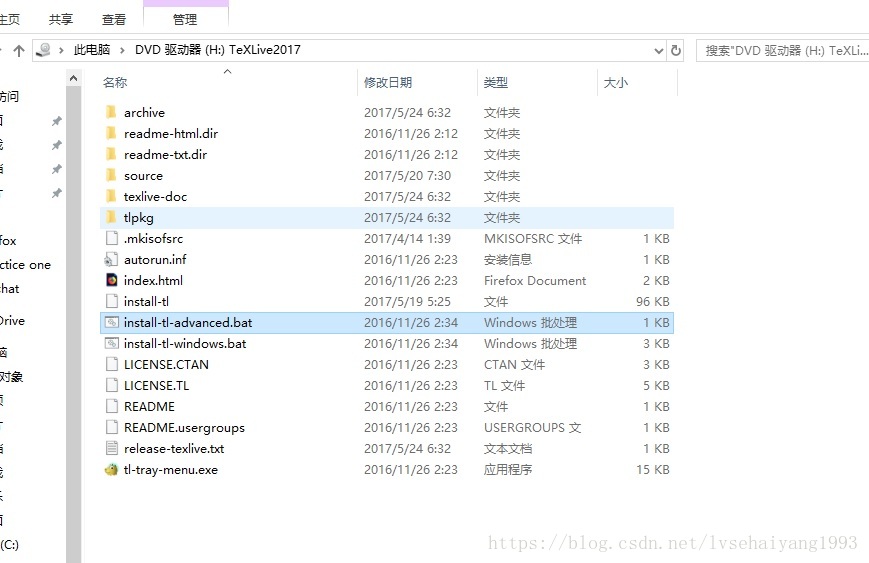
Task: Click the 安装信息 type cell
Action: click(x=508, y=259)
